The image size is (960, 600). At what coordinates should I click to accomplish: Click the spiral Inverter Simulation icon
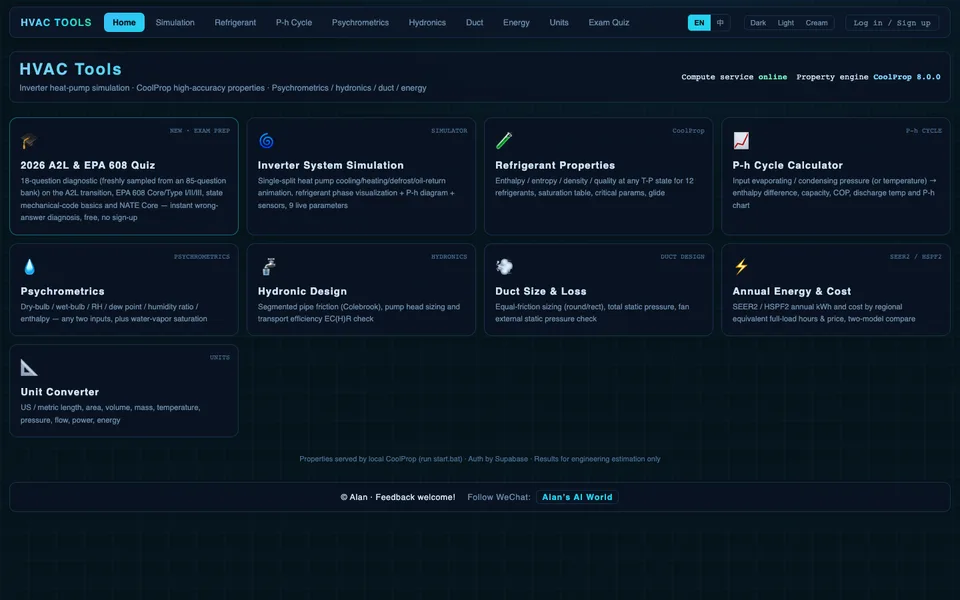click(x=266, y=141)
